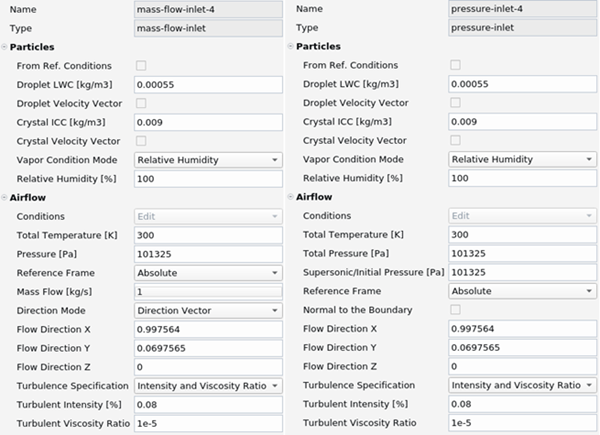Enable Normal to the Boundary checkbox
Viewport: 600px width, 435px height.
(x=455, y=310)
